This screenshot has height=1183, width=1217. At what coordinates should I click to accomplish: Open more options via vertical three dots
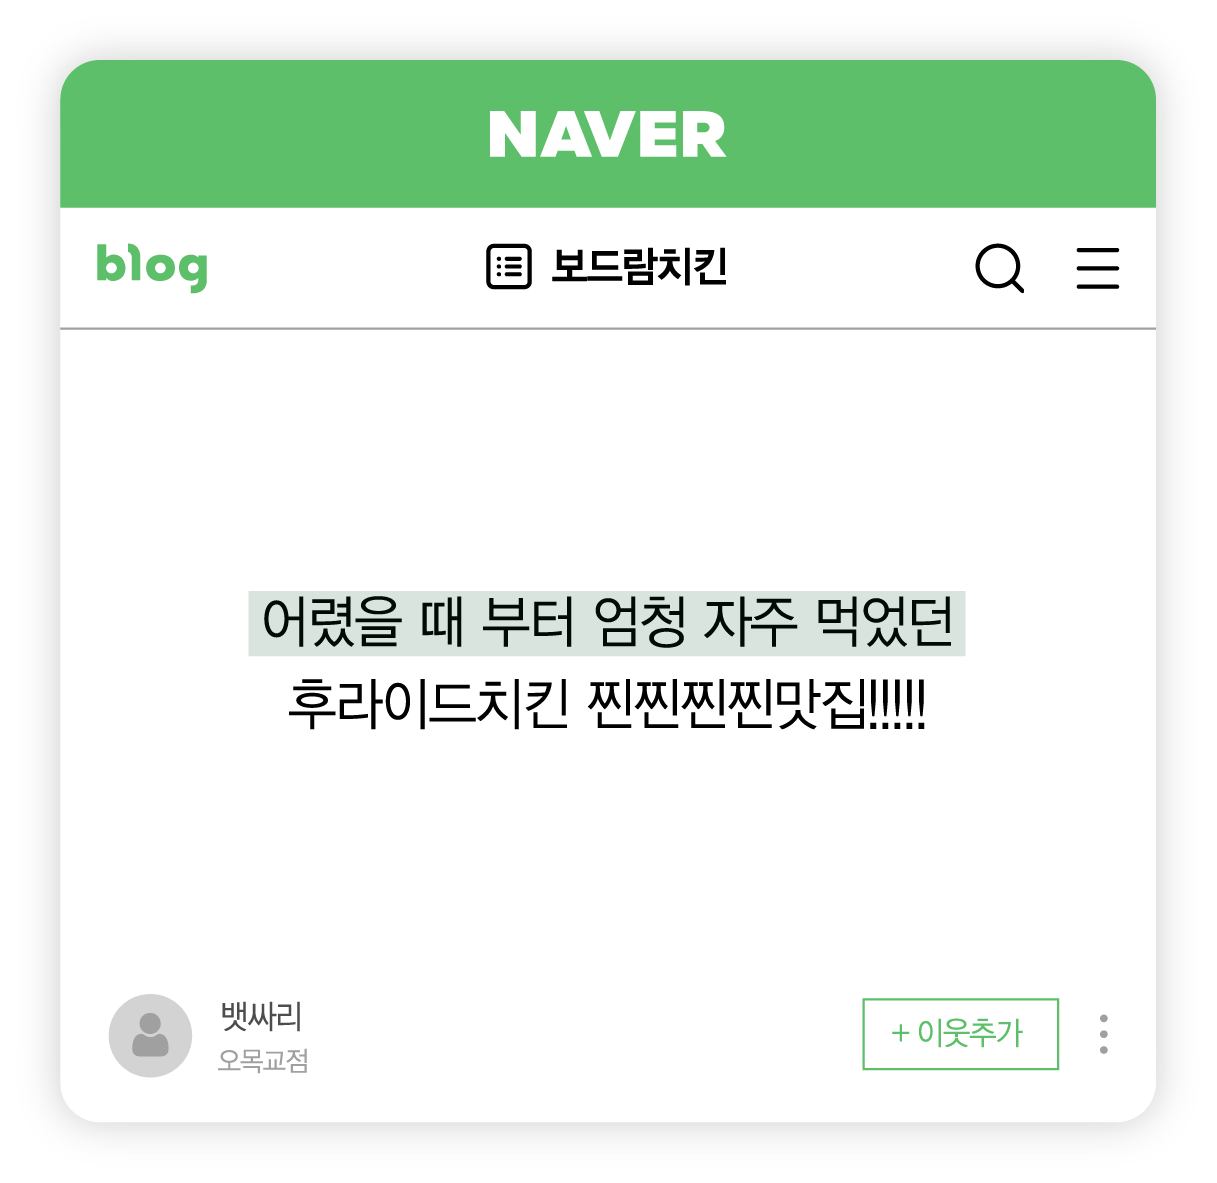pos(1103,1034)
